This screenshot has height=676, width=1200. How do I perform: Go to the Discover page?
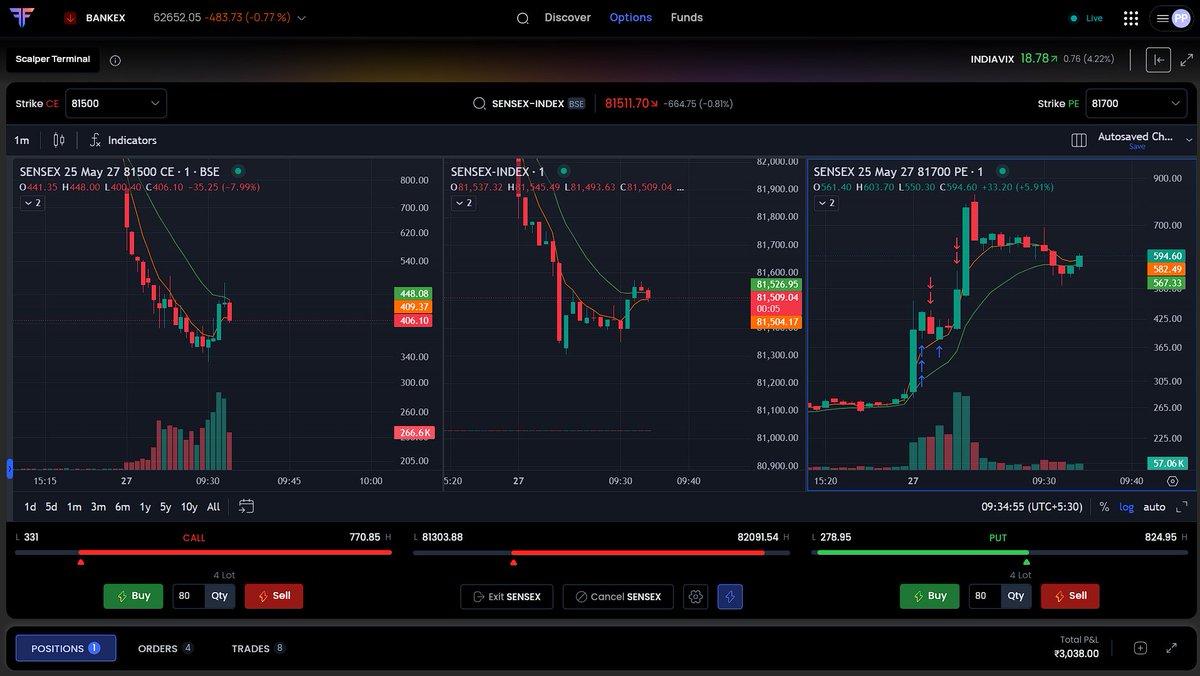(567, 18)
